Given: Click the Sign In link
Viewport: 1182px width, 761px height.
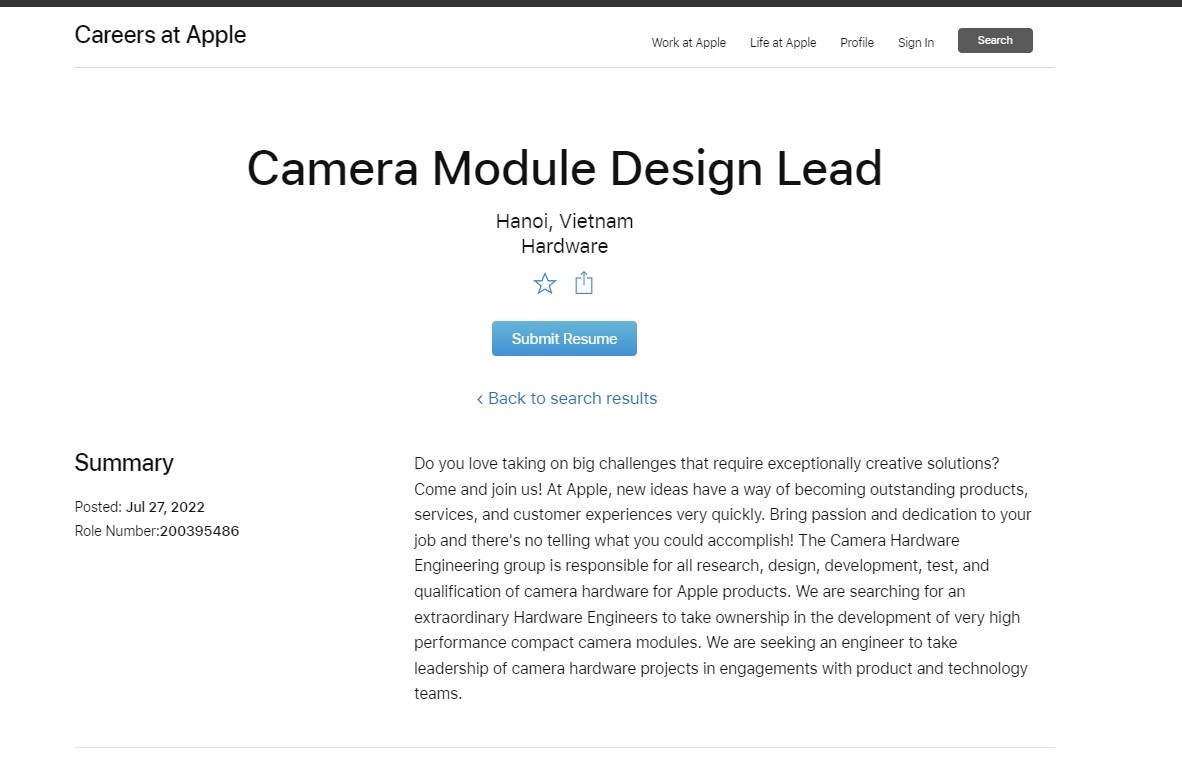Looking at the screenshot, I should pyautogui.click(x=915, y=42).
